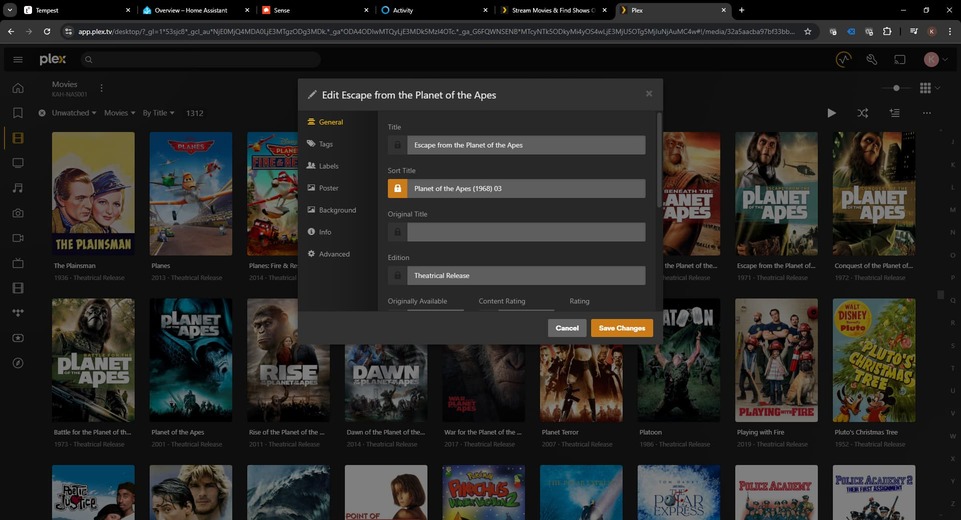Expand the tab search dropdown in browser
This screenshot has height=520, width=961.
pyautogui.click(x=10, y=10)
